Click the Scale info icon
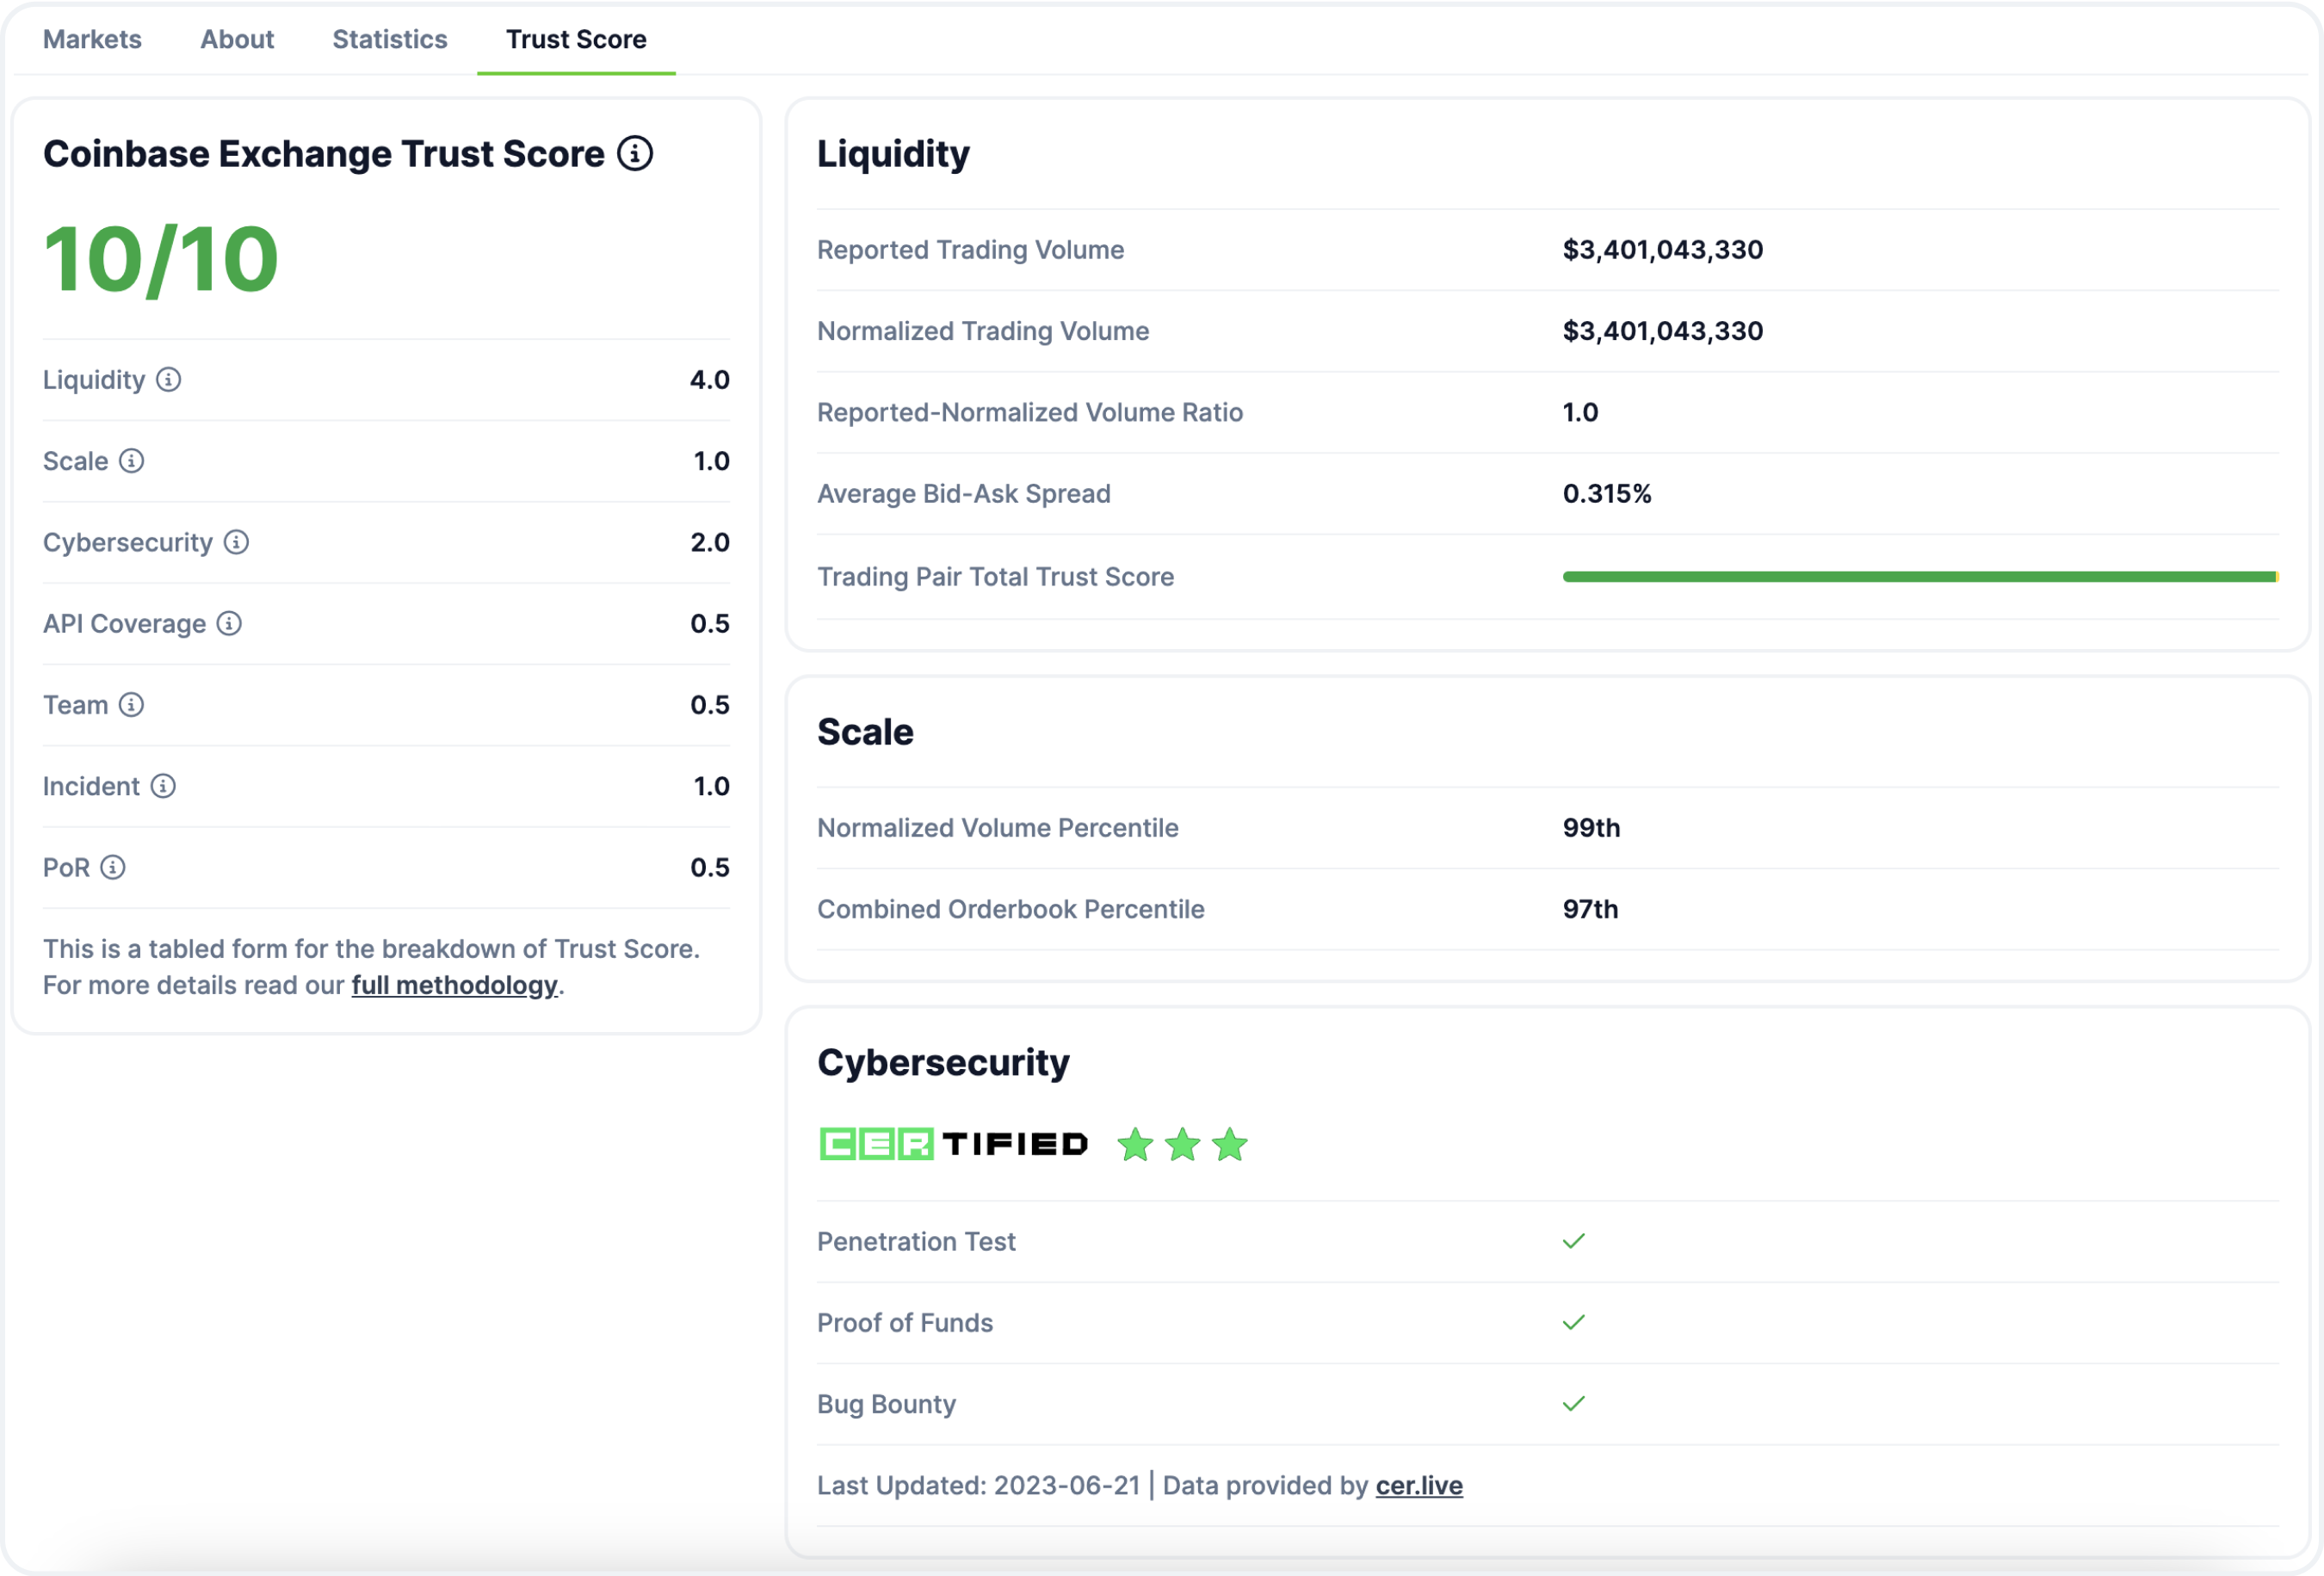2324x1576 pixels. click(131, 461)
